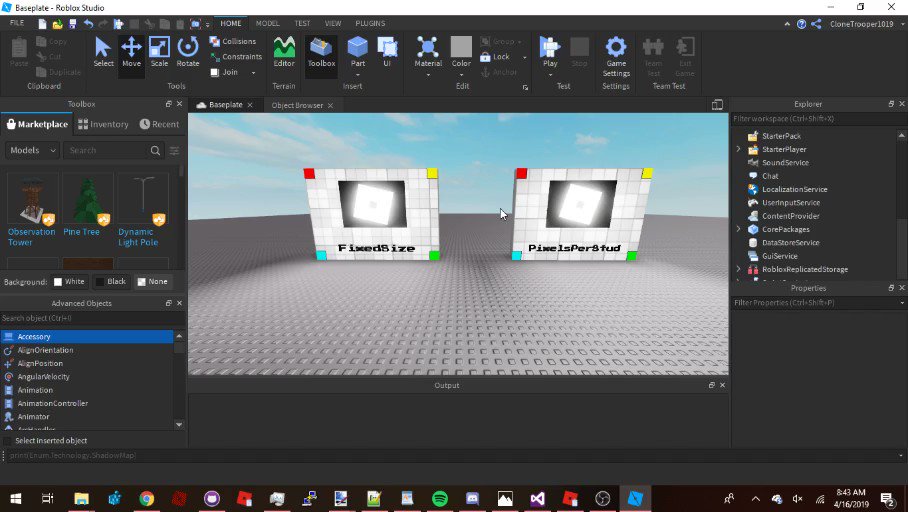The height and width of the screenshot is (512, 908).
Task: Switch to the Object Browser tab
Action: 297,105
